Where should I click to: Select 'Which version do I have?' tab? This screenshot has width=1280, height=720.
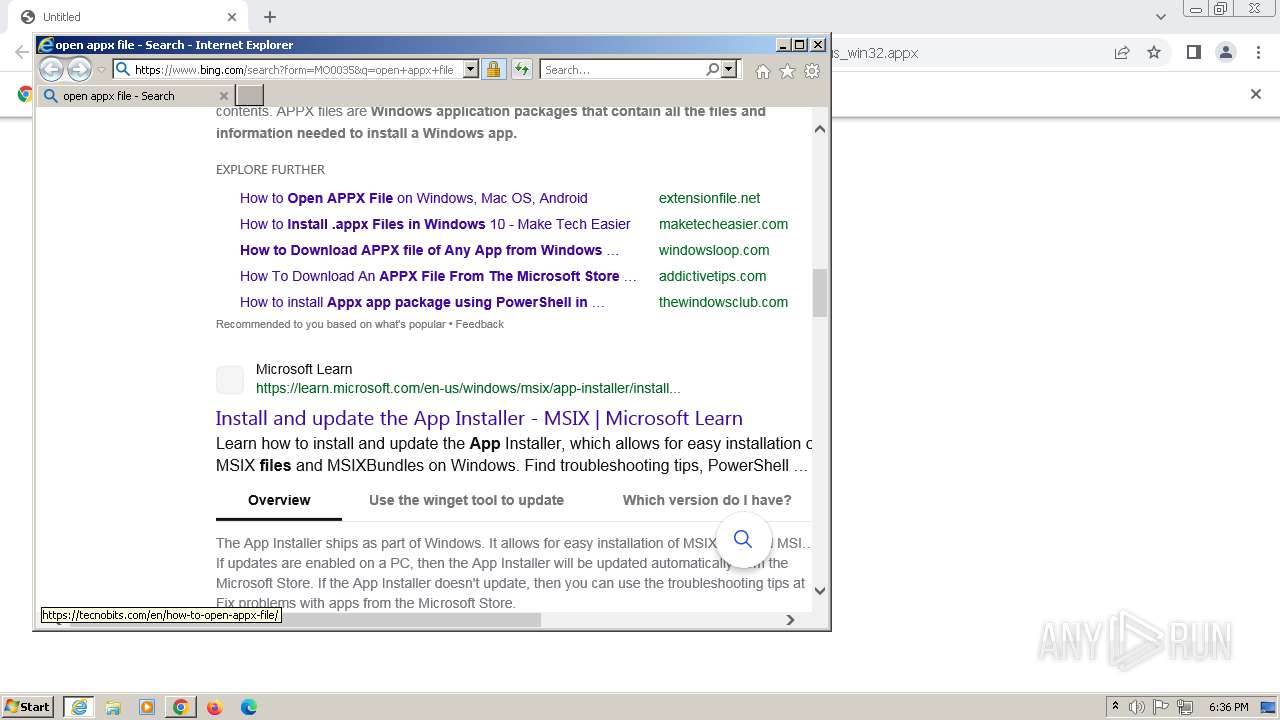coord(707,500)
